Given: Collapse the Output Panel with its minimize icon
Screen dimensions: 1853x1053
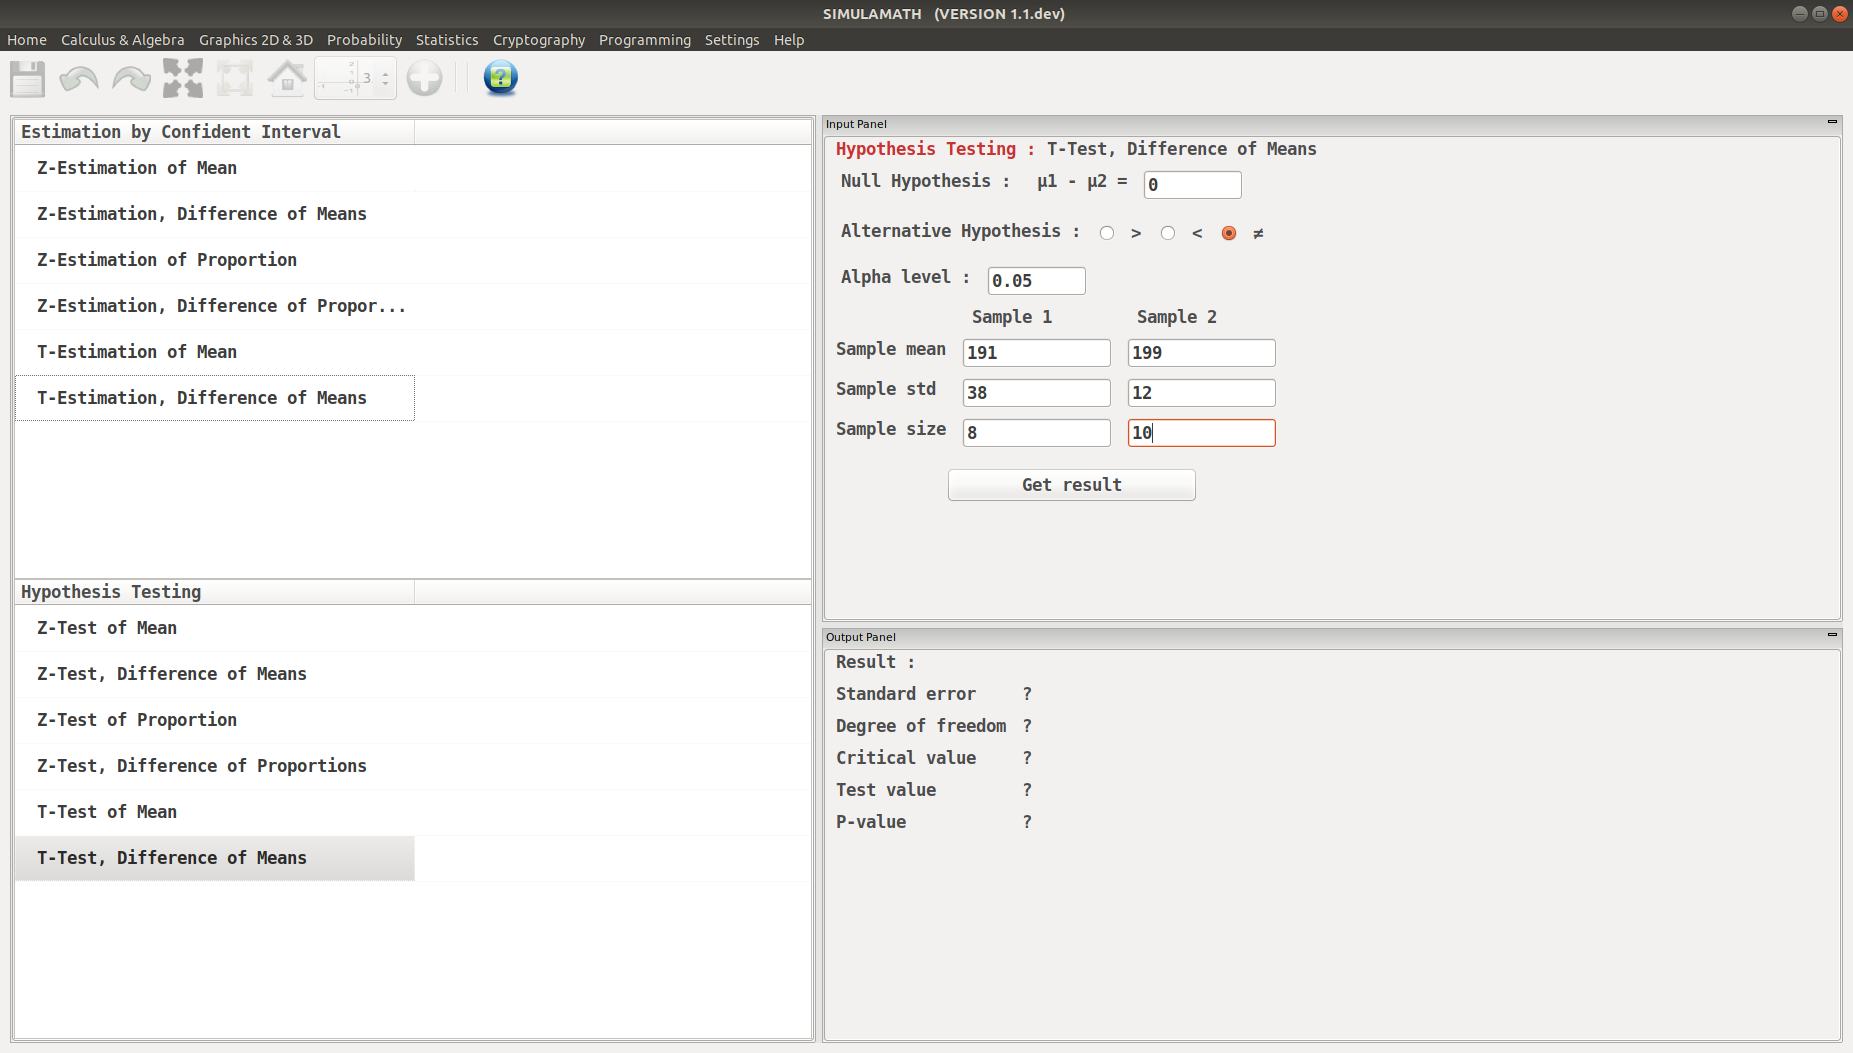Looking at the screenshot, I should (1832, 635).
